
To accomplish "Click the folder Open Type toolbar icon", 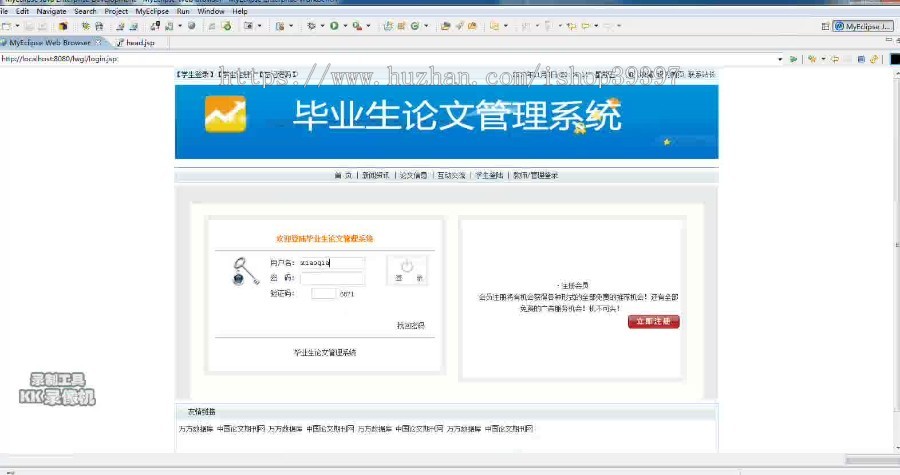I will pos(445,26).
